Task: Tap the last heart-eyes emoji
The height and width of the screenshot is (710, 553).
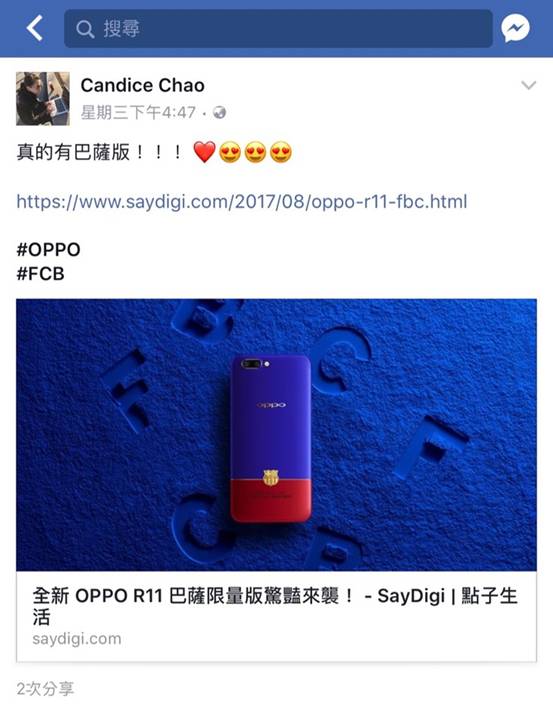Action: 281,152
